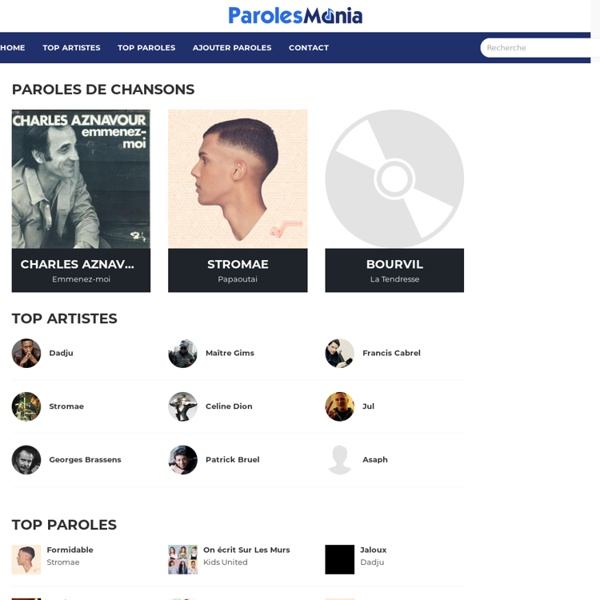Click the Asaph placeholder avatar
The image size is (600, 600).
(x=339, y=460)
